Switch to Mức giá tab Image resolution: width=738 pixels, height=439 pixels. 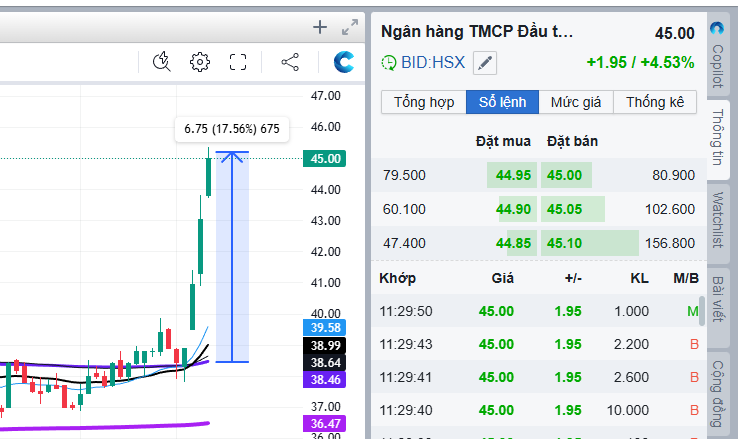[x=576, y=102]
